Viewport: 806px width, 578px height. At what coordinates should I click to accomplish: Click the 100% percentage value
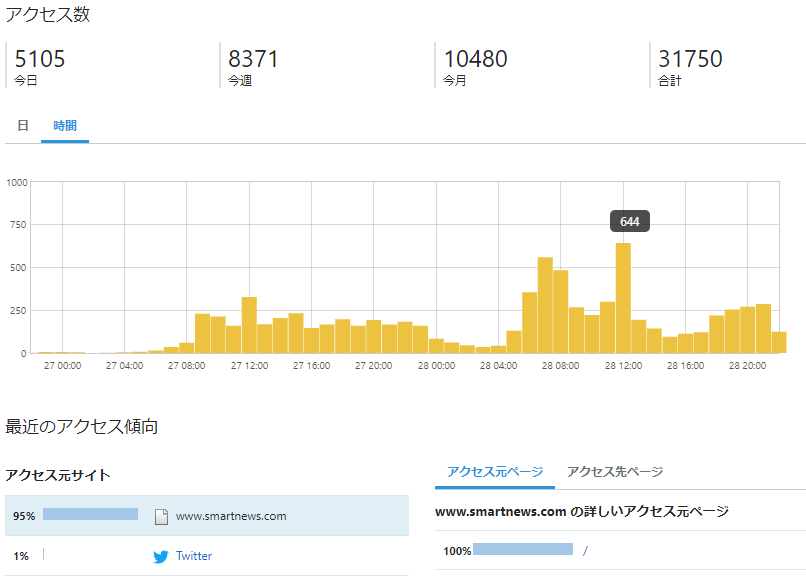click(x=457, y=551)
